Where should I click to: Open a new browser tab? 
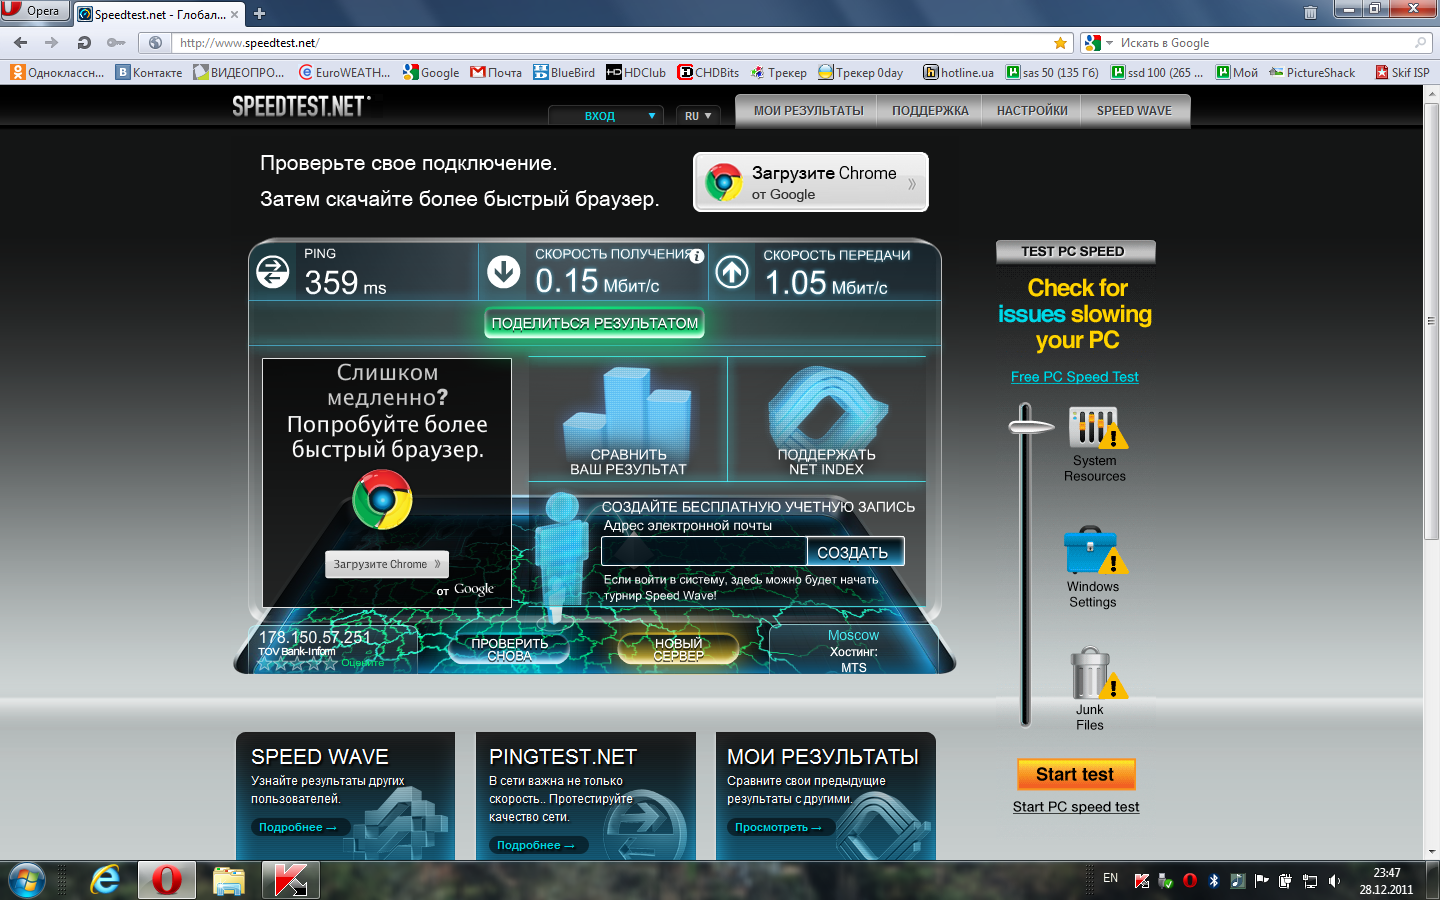click(x=259, y=13)
